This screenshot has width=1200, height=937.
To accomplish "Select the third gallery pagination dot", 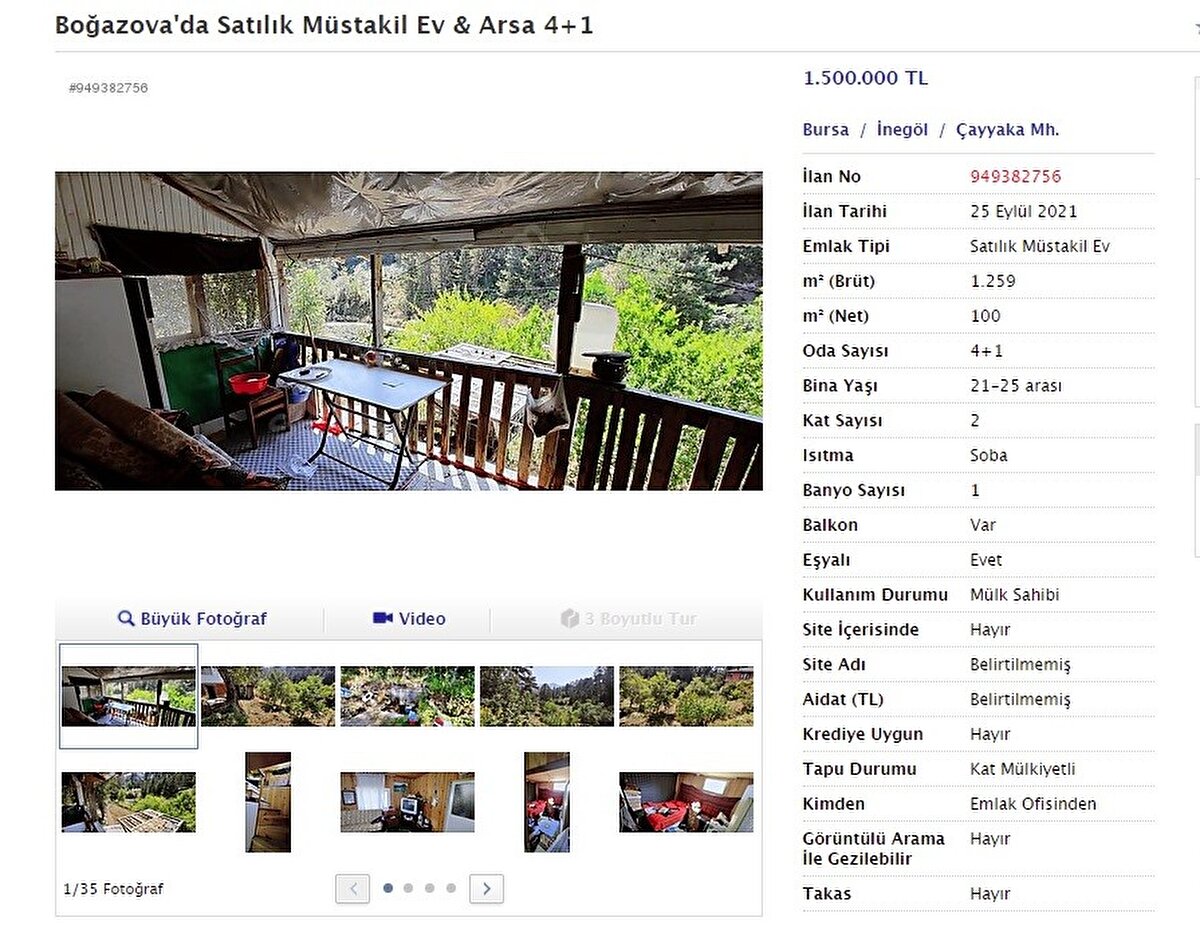I will [429, 888].
